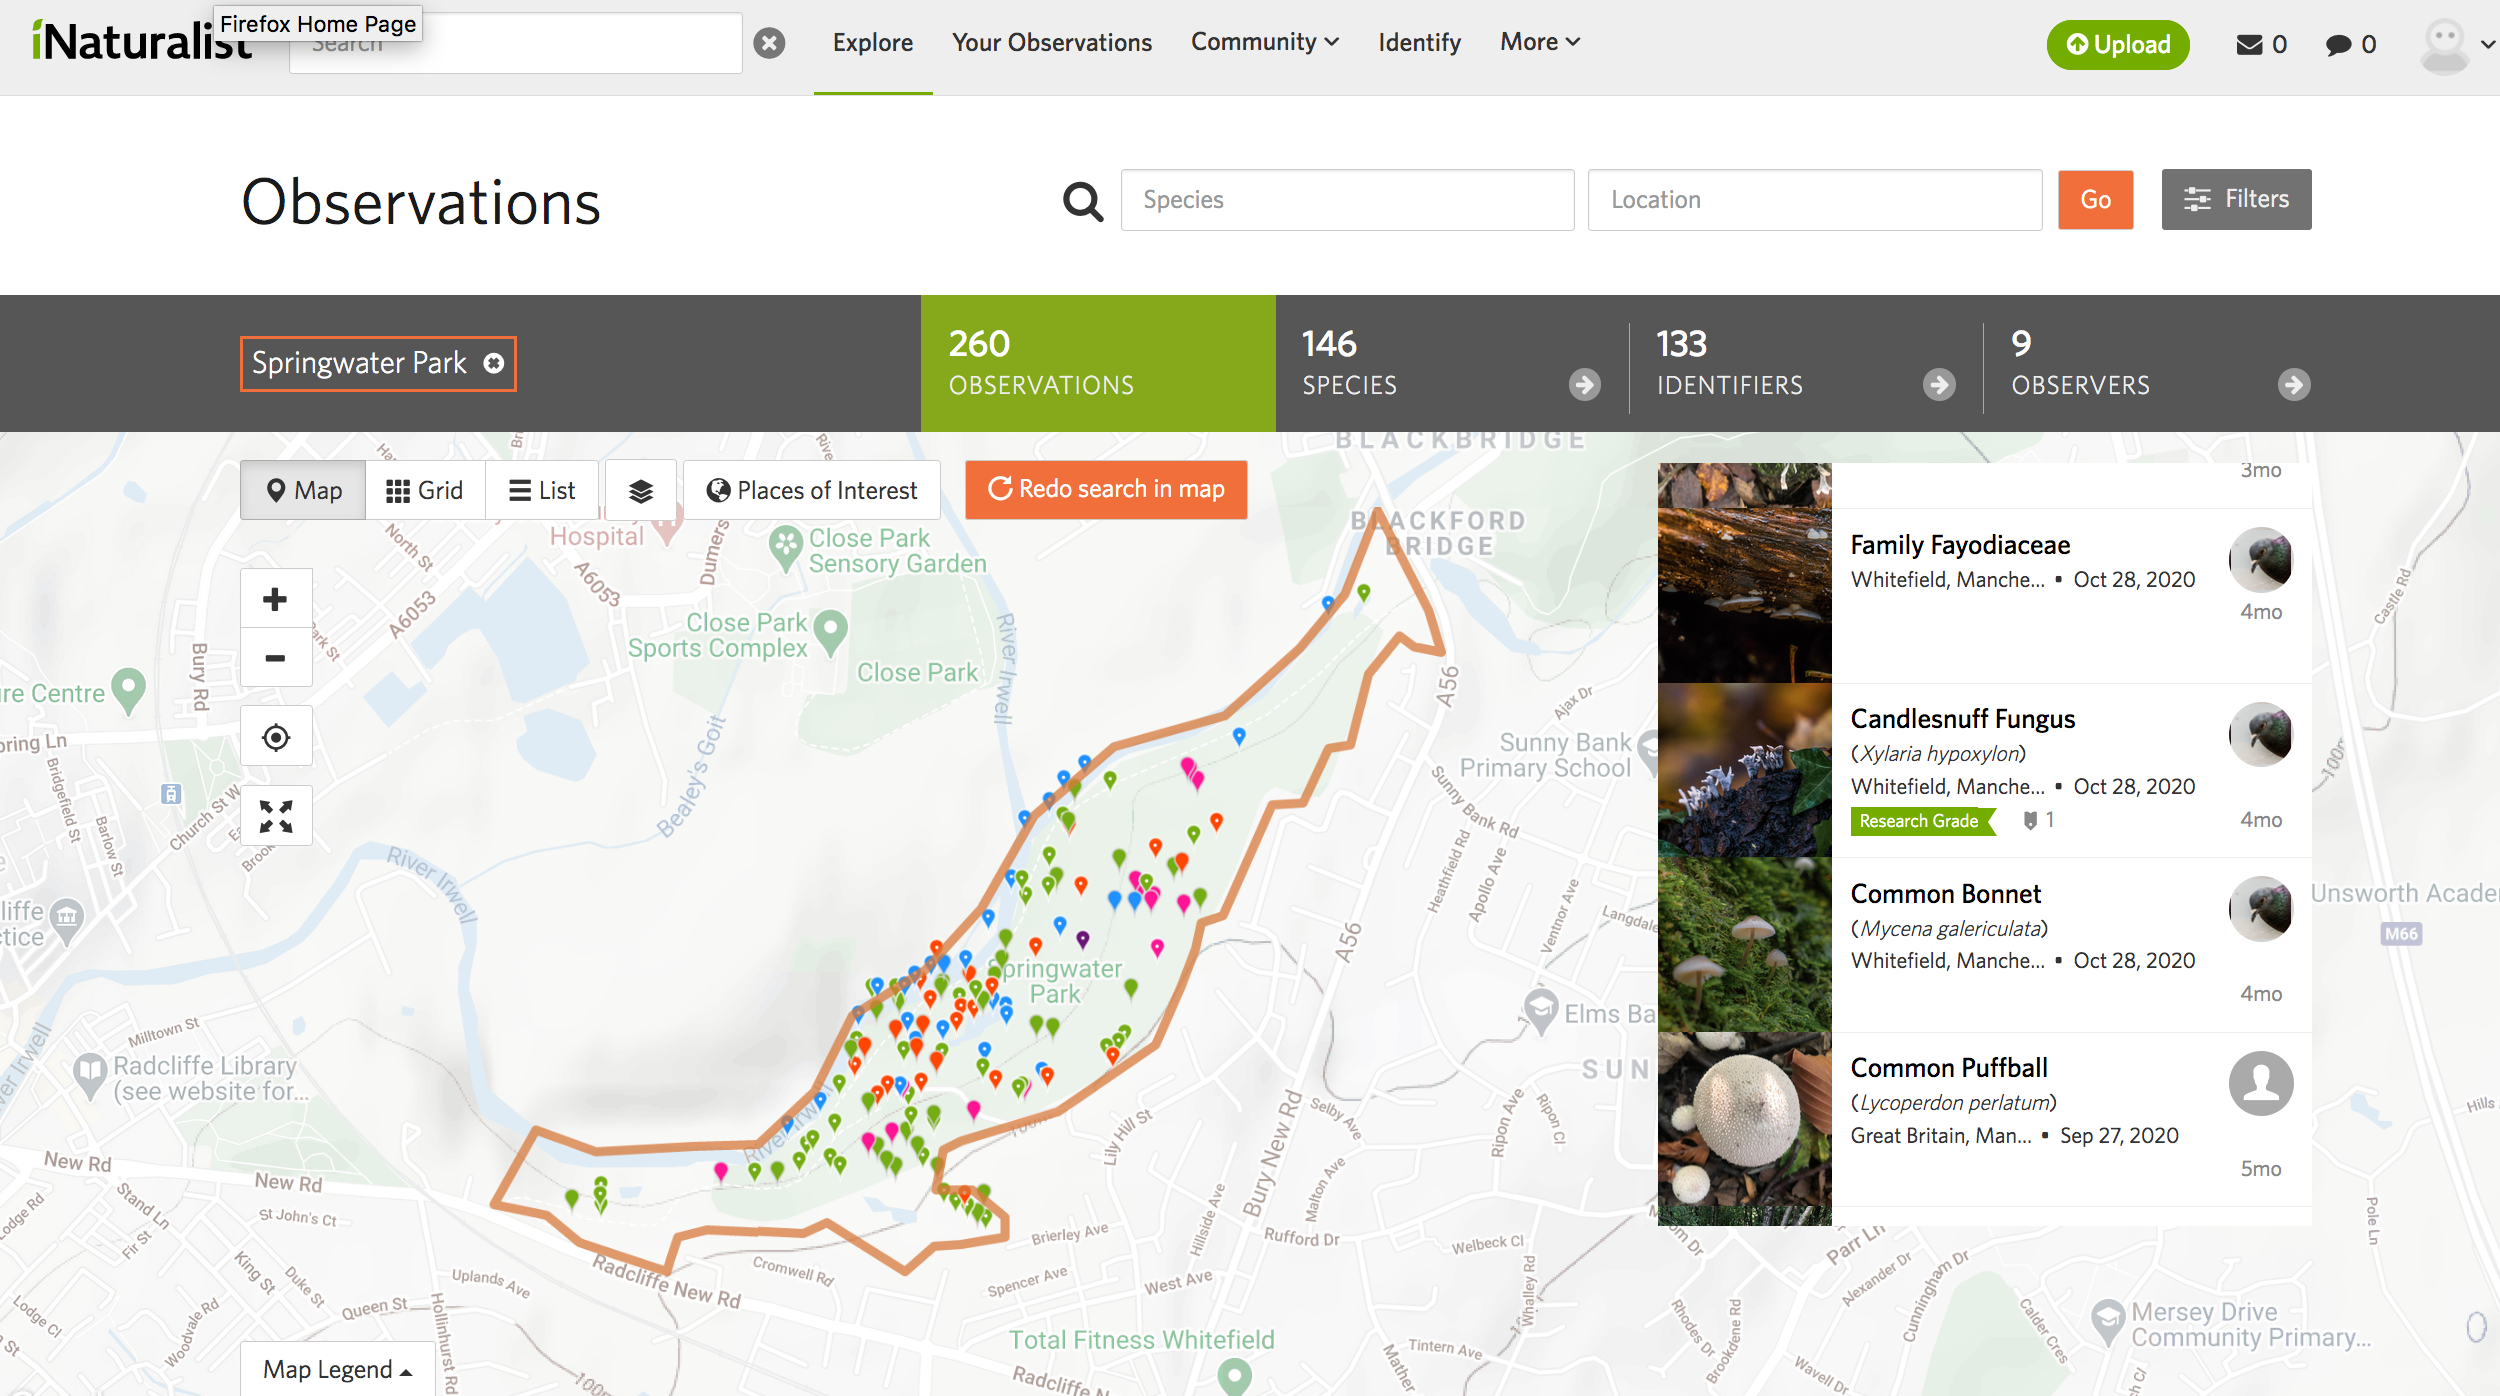Open the Candlesnuff Fungus observation thumbnail
This screenshot has width=2500, height=1396.
[1744, 770]
